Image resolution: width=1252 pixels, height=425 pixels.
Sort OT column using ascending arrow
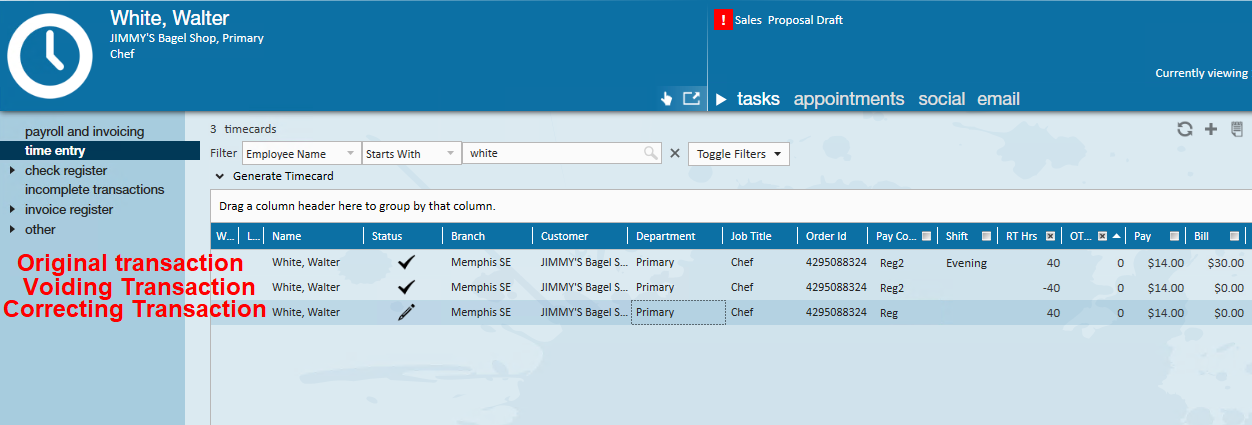(1116, 236)
